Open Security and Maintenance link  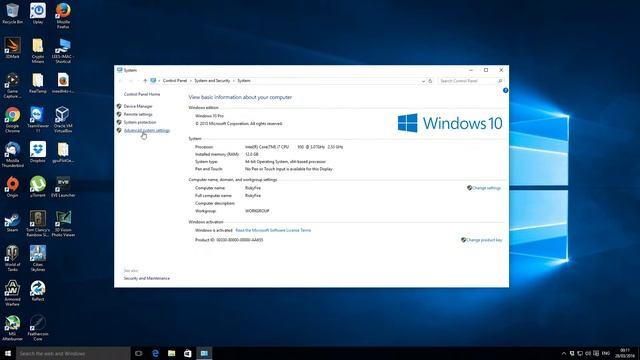click(x=147, y=278)
